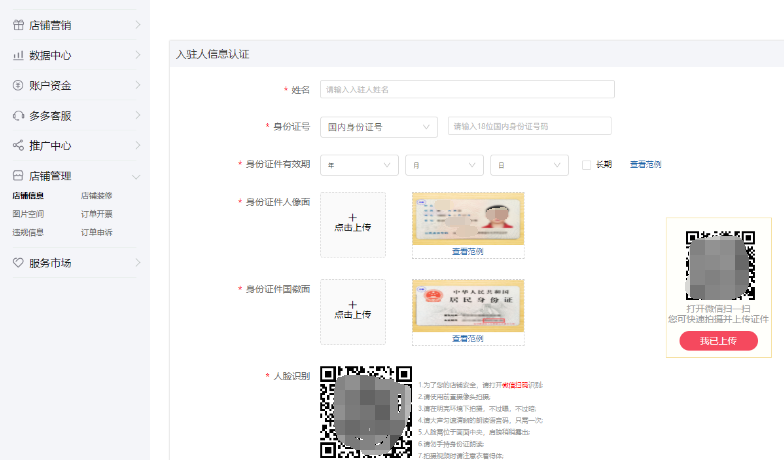
Task: Open the 月 month dropdown
Action: point(444,165)
